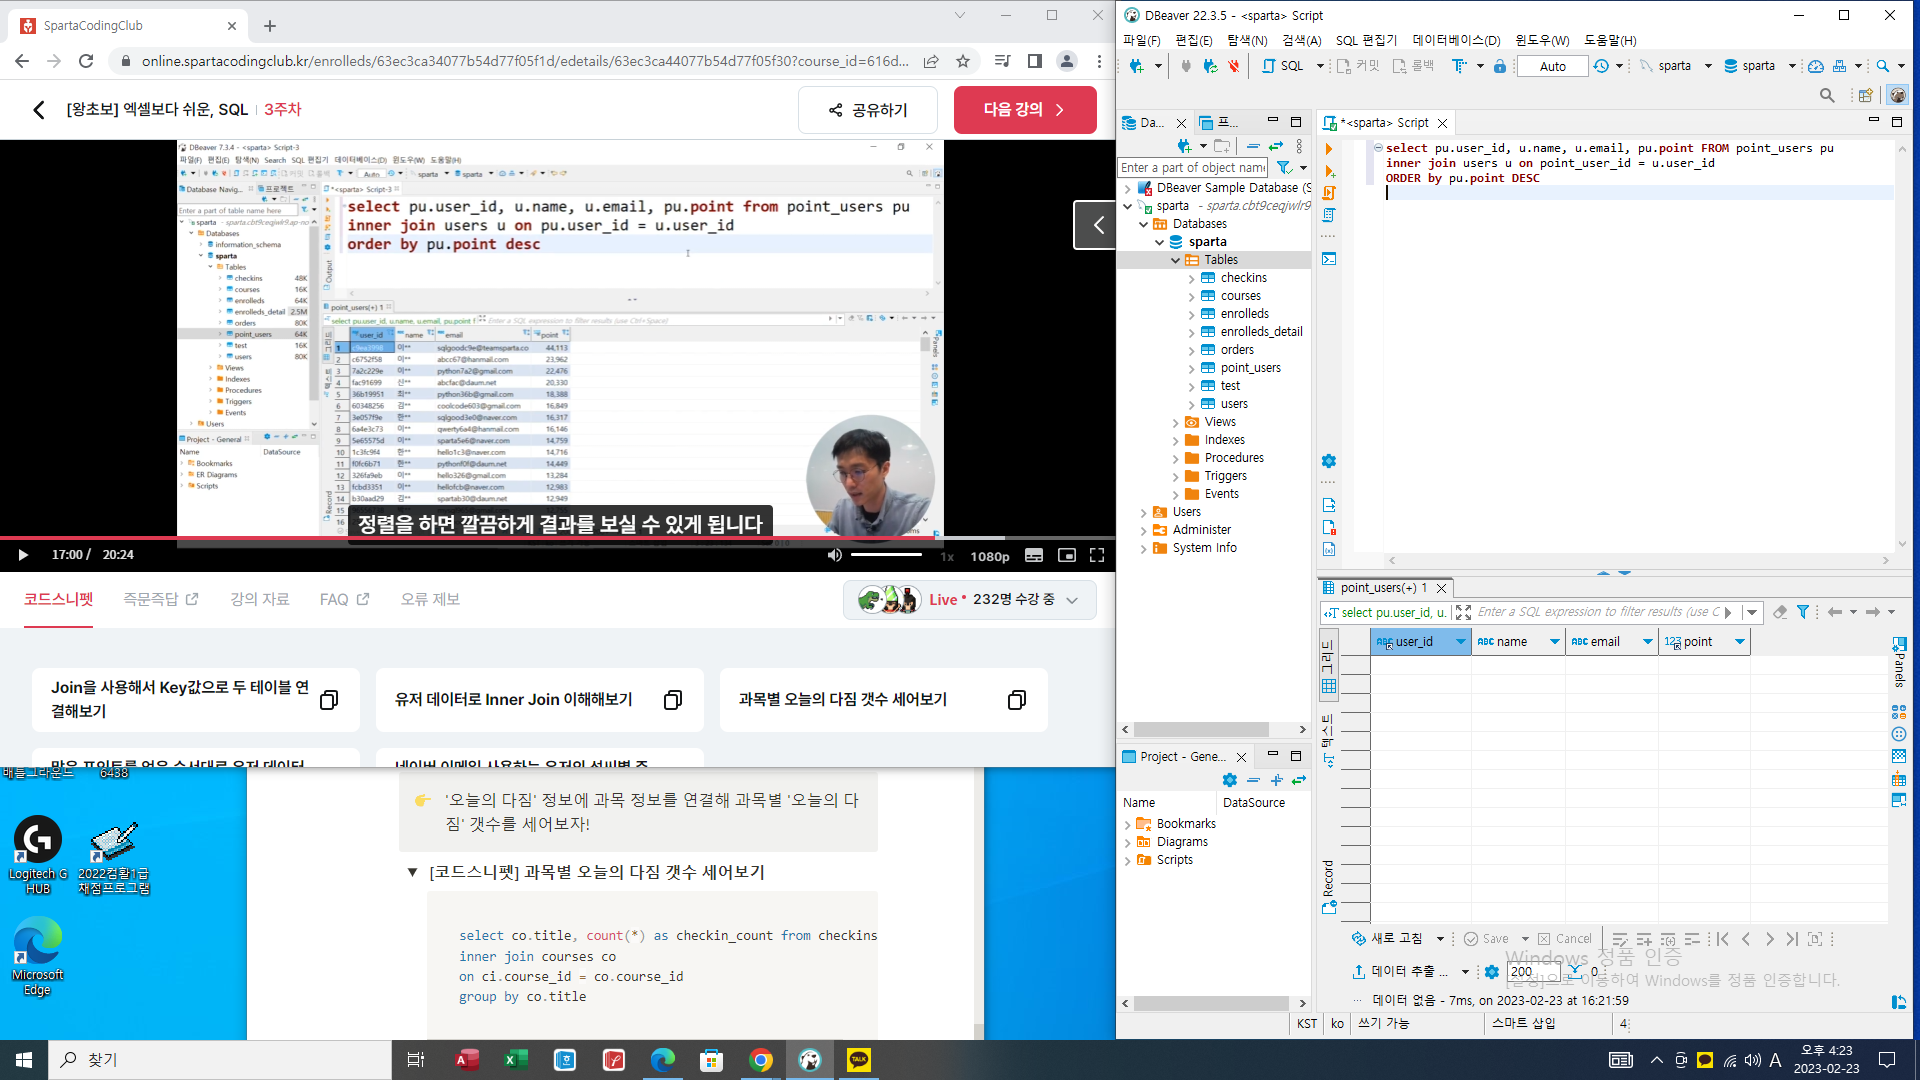Image resolution: width=1920 pixels, height=1080 pixels.
Task: Open a new SQL script
Action: point(1284,66)
